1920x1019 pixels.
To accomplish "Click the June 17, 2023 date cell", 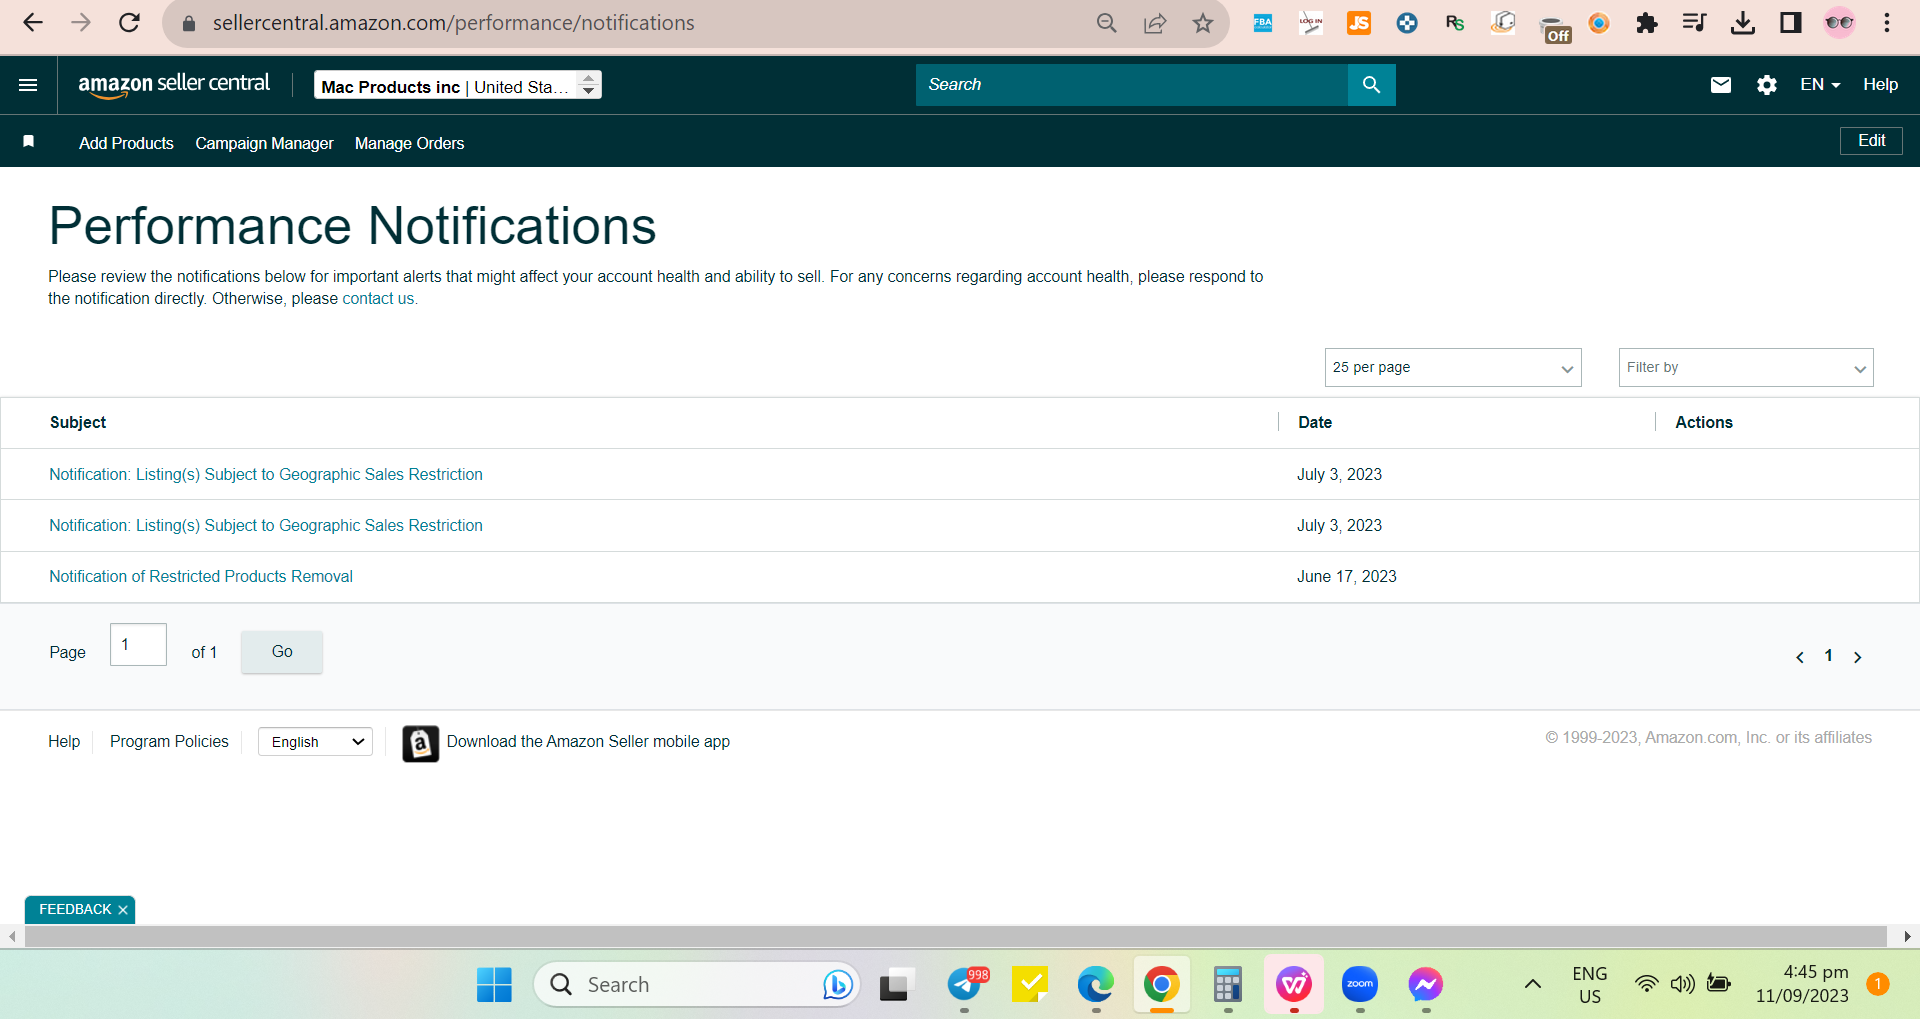I will [1347, 577].
